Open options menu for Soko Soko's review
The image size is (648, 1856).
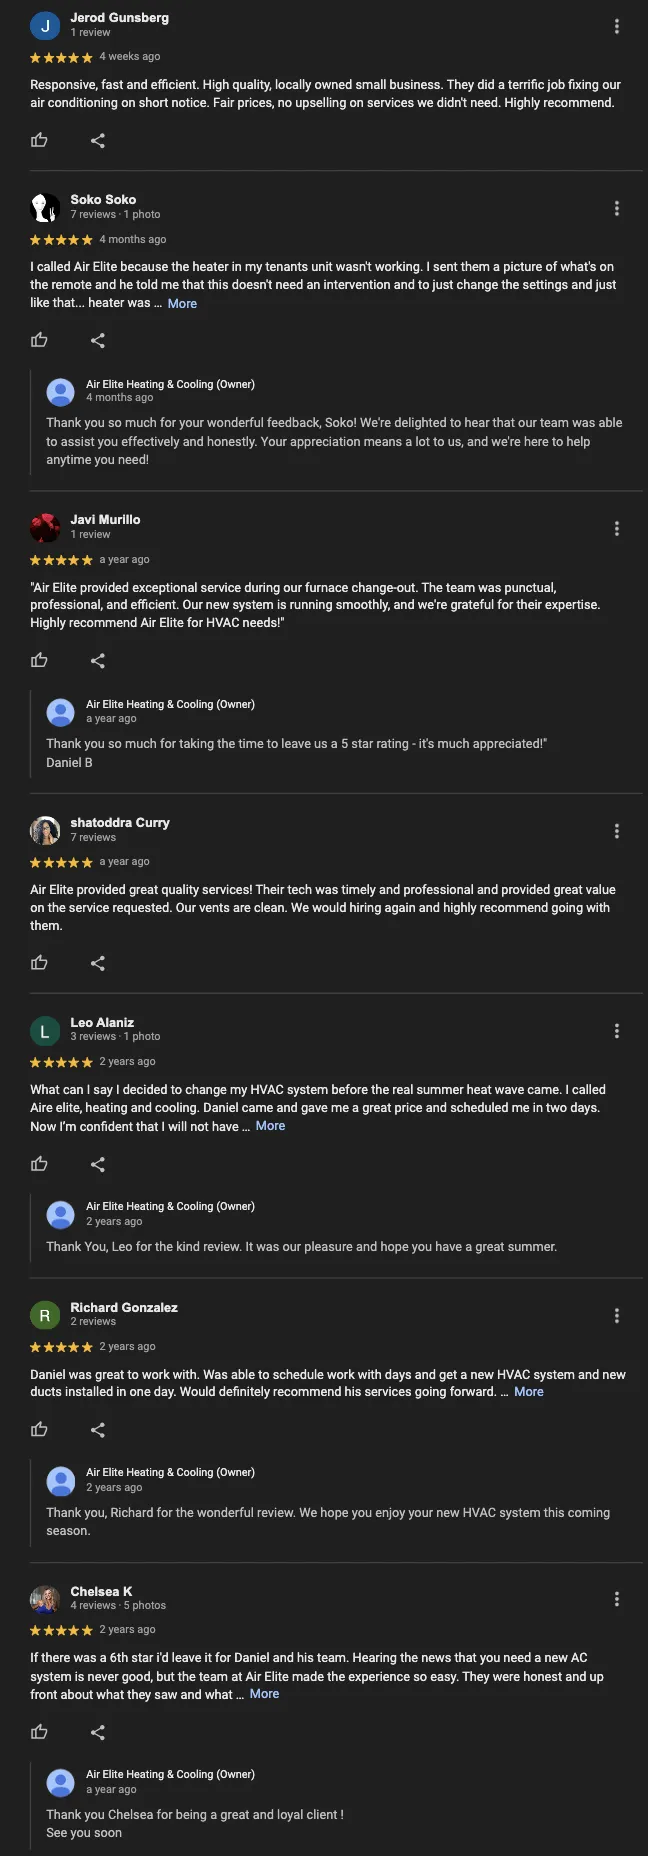(x=616, y=208)
